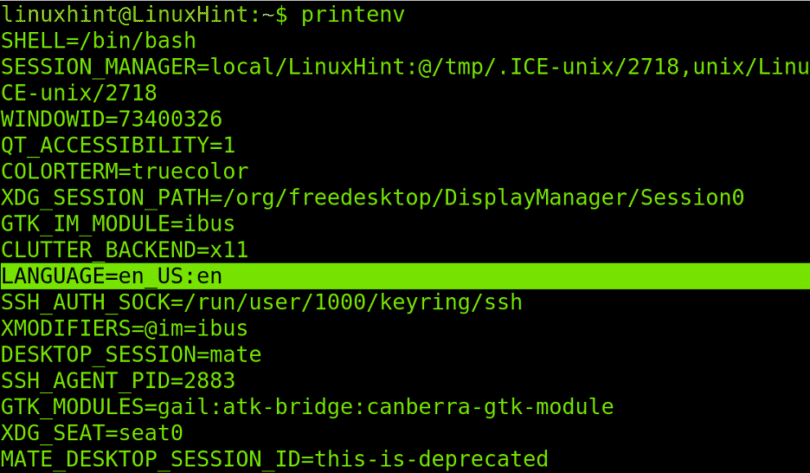Click the GTK_MODULES line
The width and height of the screenshot is (810, 473).
307,407
